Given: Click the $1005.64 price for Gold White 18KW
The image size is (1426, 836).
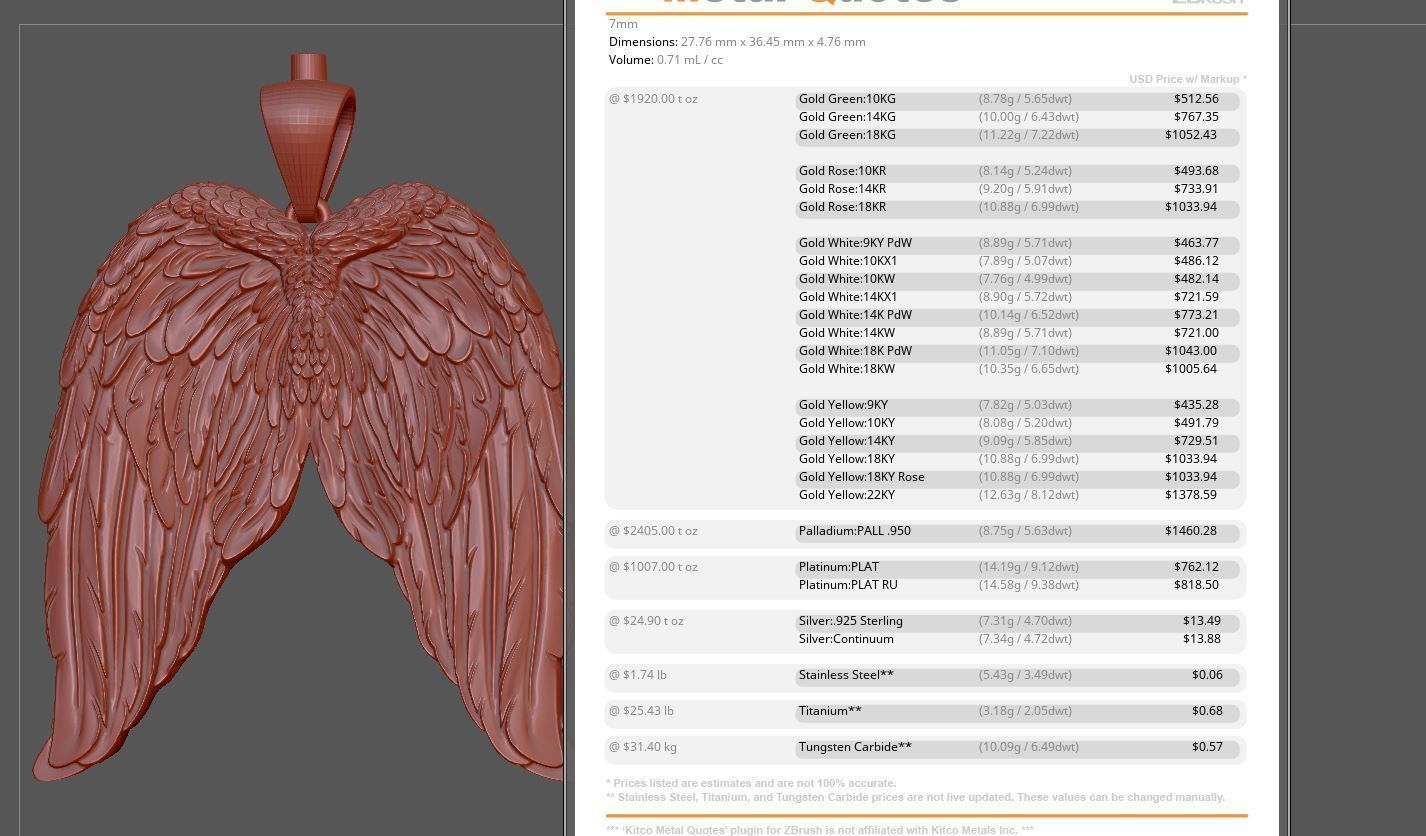Looking at the screenshot, I should click(x=1191, y=369).
